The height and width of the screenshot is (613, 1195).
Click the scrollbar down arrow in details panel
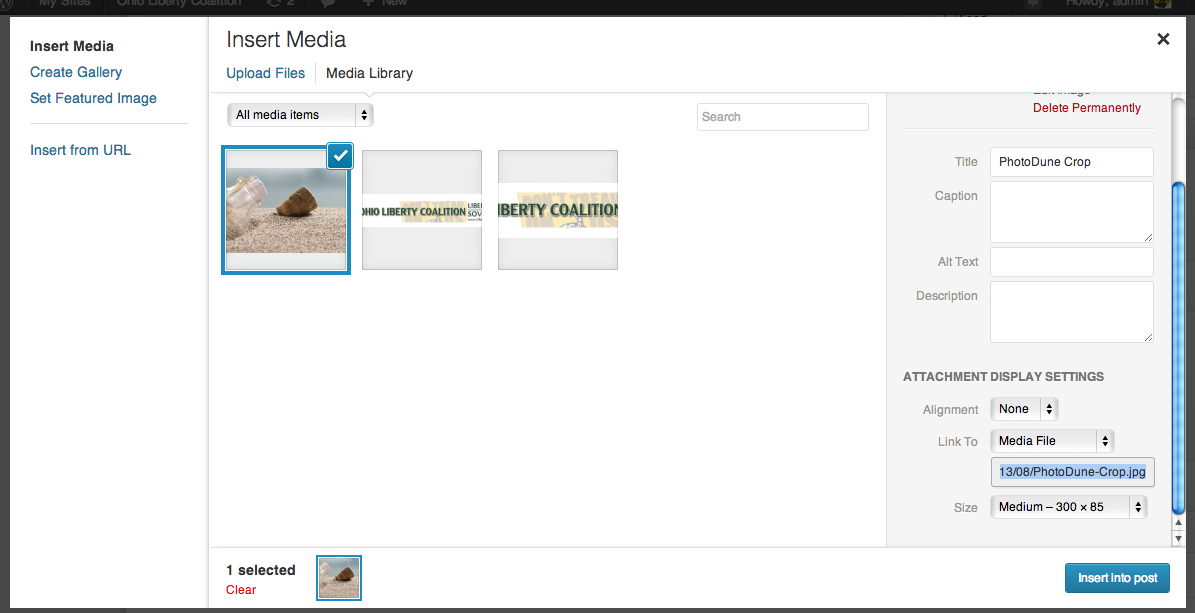(x=1178, y=538)
